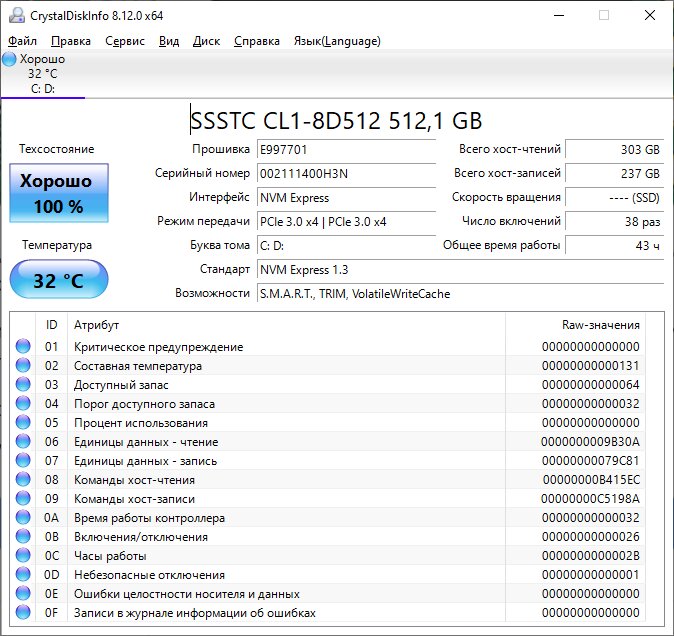Click the Скорость вращения value ---- (SSD)
Viewport: 674px width, 636px height.
tap(615, 198)
